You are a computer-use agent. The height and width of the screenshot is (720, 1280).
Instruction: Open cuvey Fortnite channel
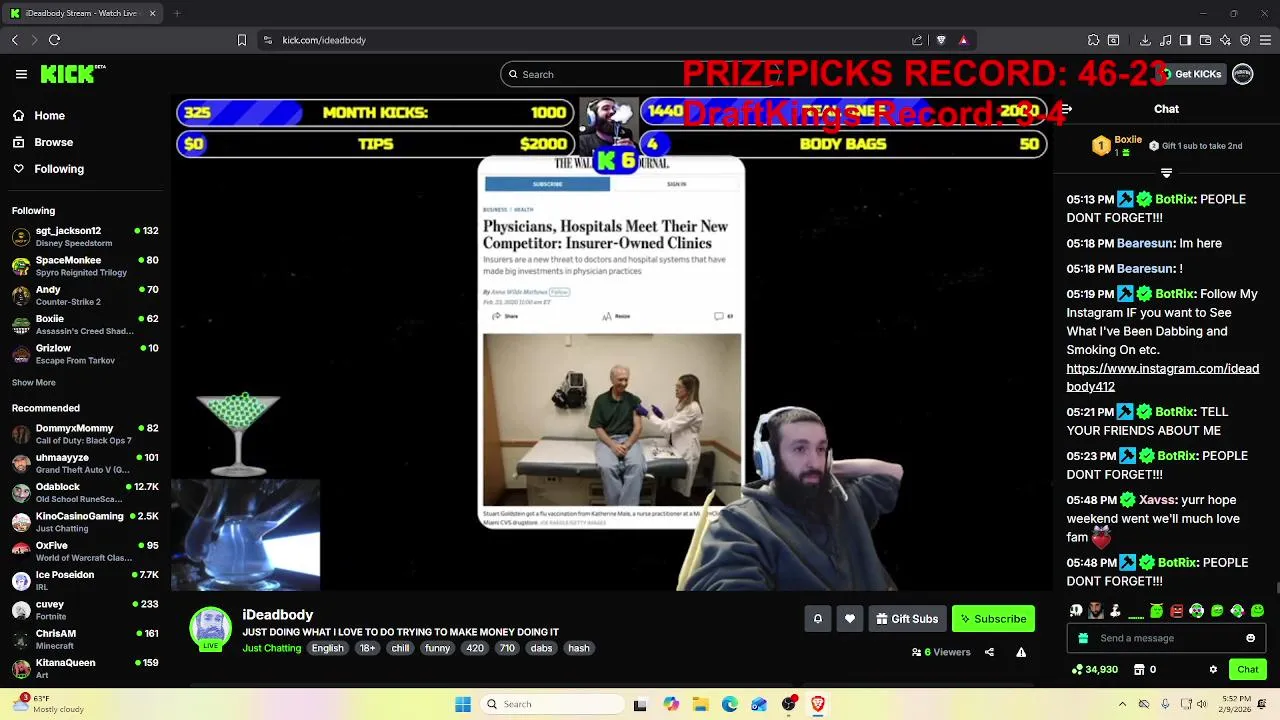[86, 610]
